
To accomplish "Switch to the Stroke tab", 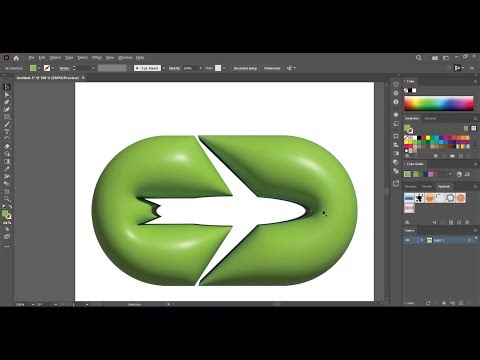I will point(427,186).
